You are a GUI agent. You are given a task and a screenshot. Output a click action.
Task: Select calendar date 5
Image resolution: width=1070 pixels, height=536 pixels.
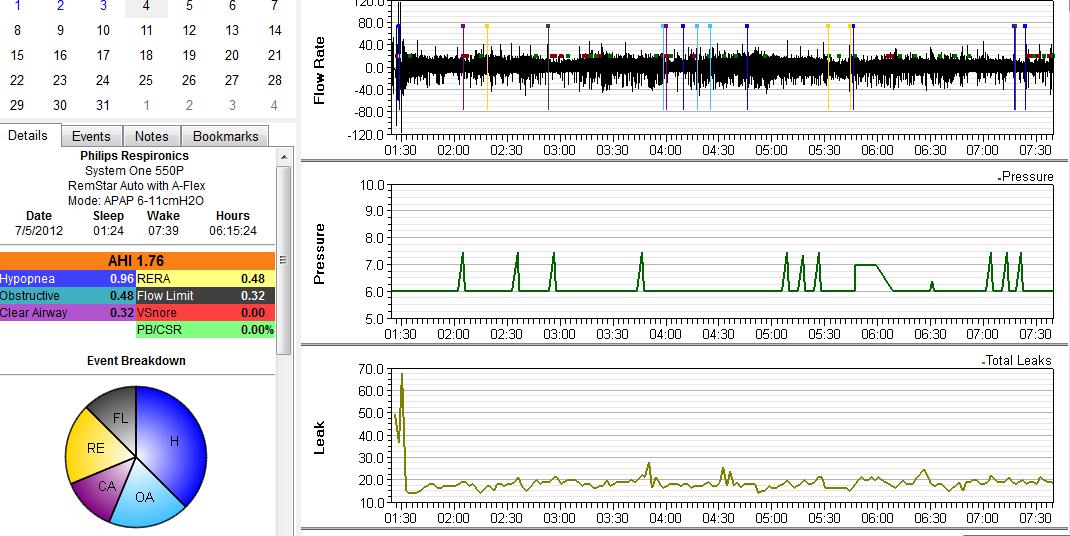(189, 5)
